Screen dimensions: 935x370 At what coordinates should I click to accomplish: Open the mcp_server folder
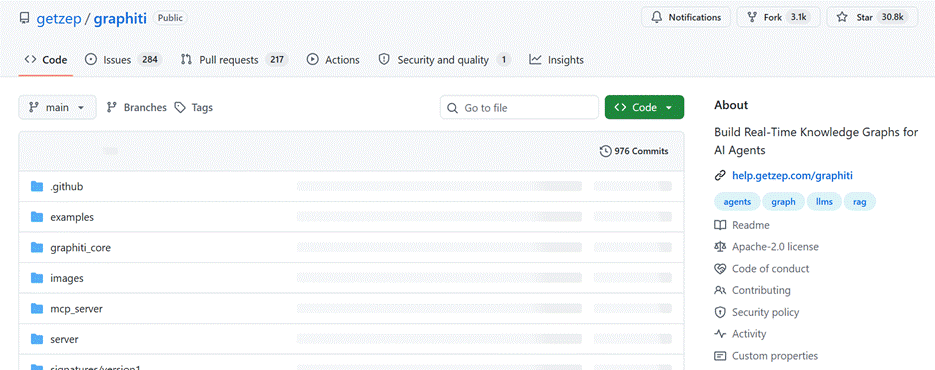pyautogui.click(x=77, y=309)
